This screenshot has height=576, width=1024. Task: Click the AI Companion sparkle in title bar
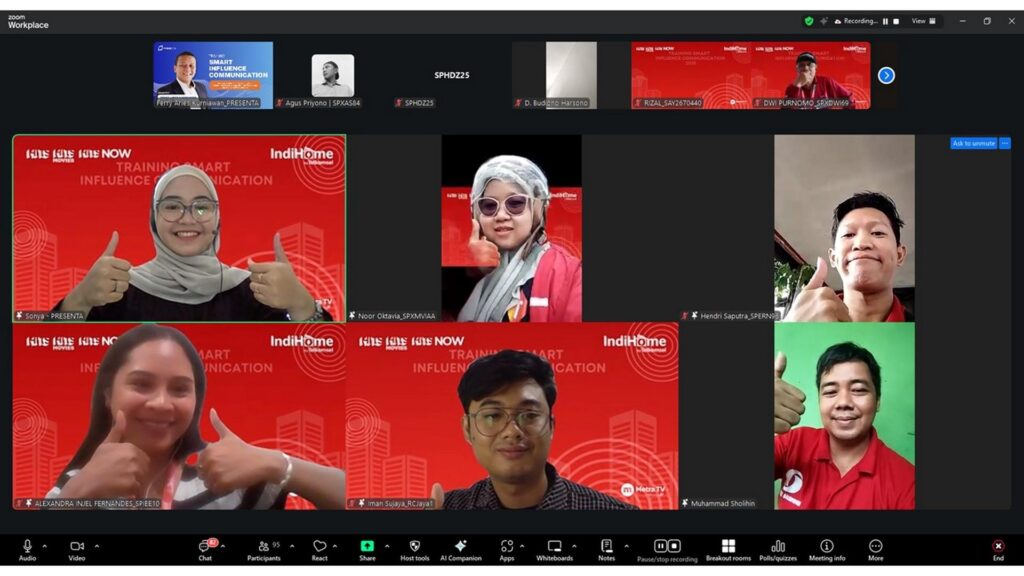pos(824,21)
